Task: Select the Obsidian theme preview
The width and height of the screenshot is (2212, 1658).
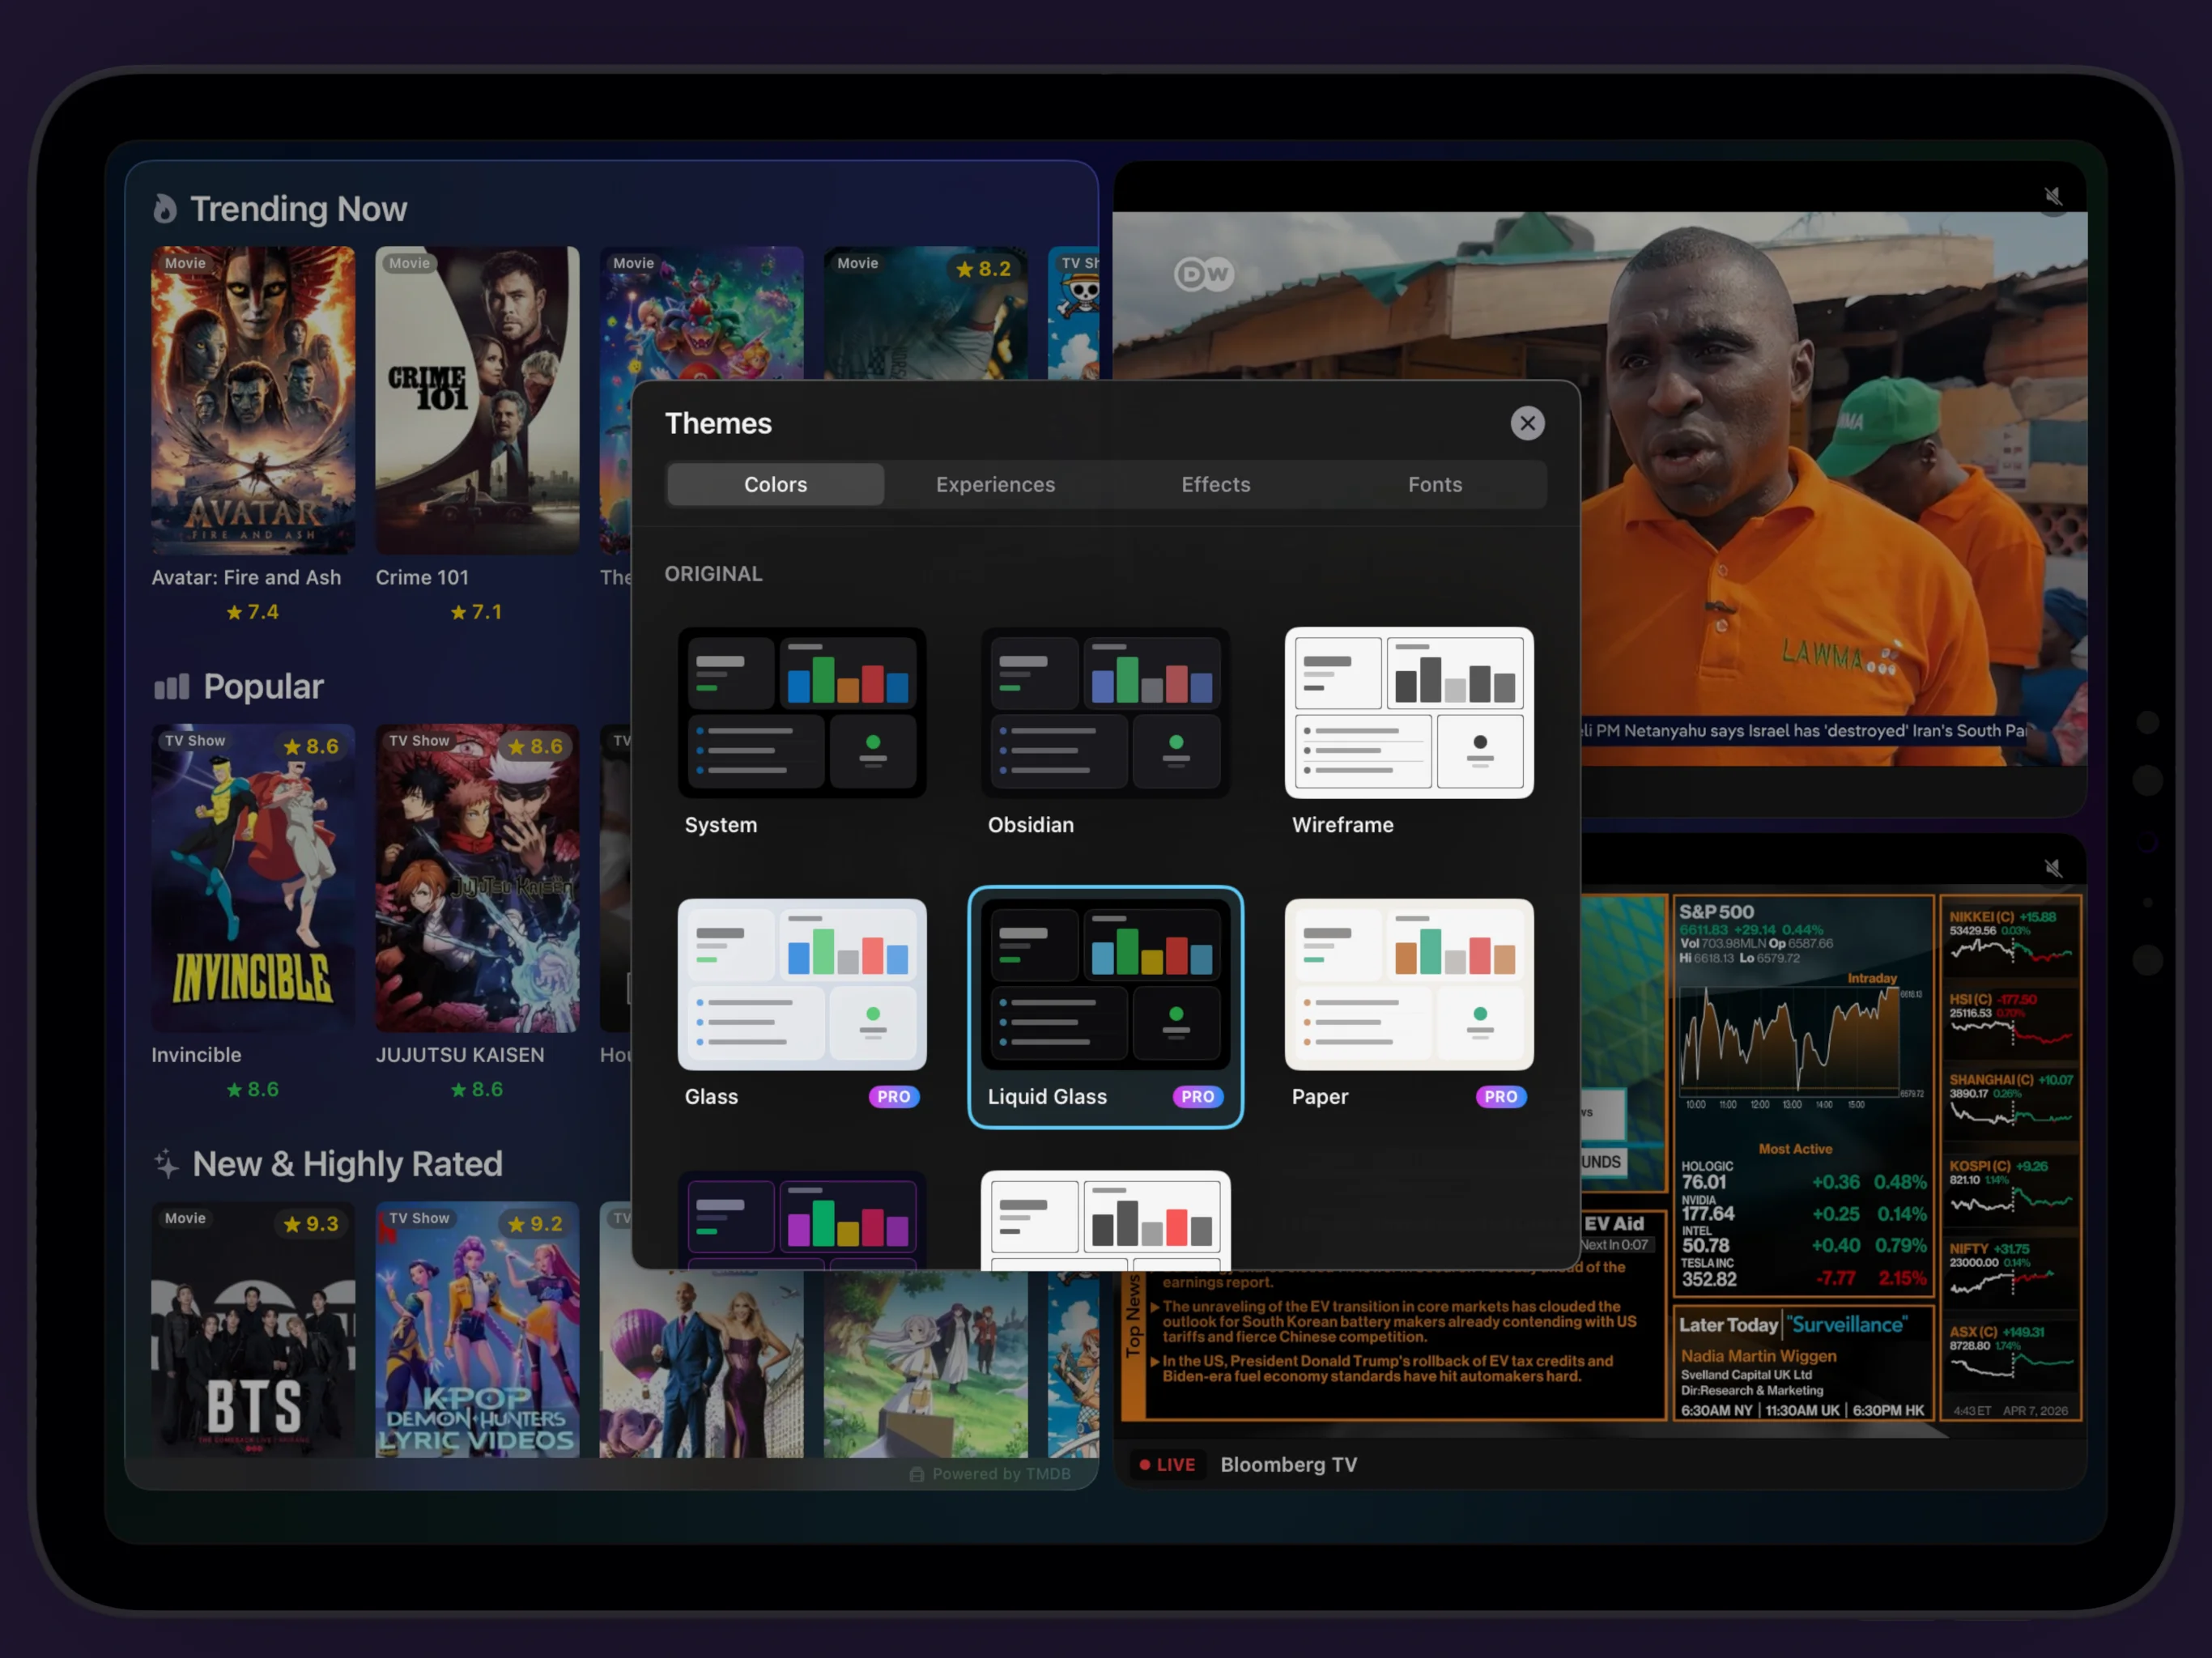Action: (1105, 712)
